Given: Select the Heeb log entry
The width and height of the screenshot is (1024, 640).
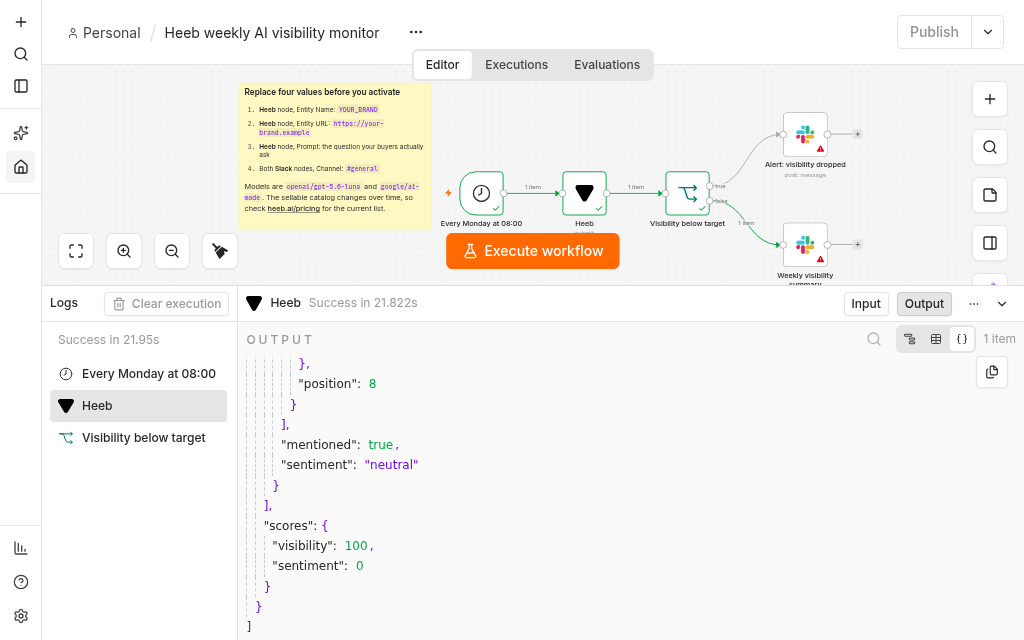Looking at the screenshot, I should (138, 406).
